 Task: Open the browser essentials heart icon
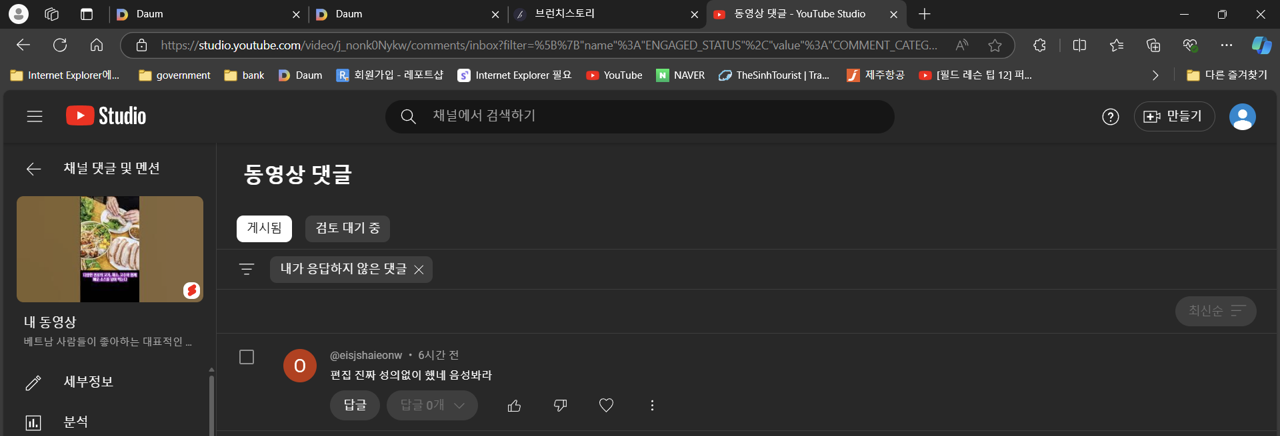1190,45
